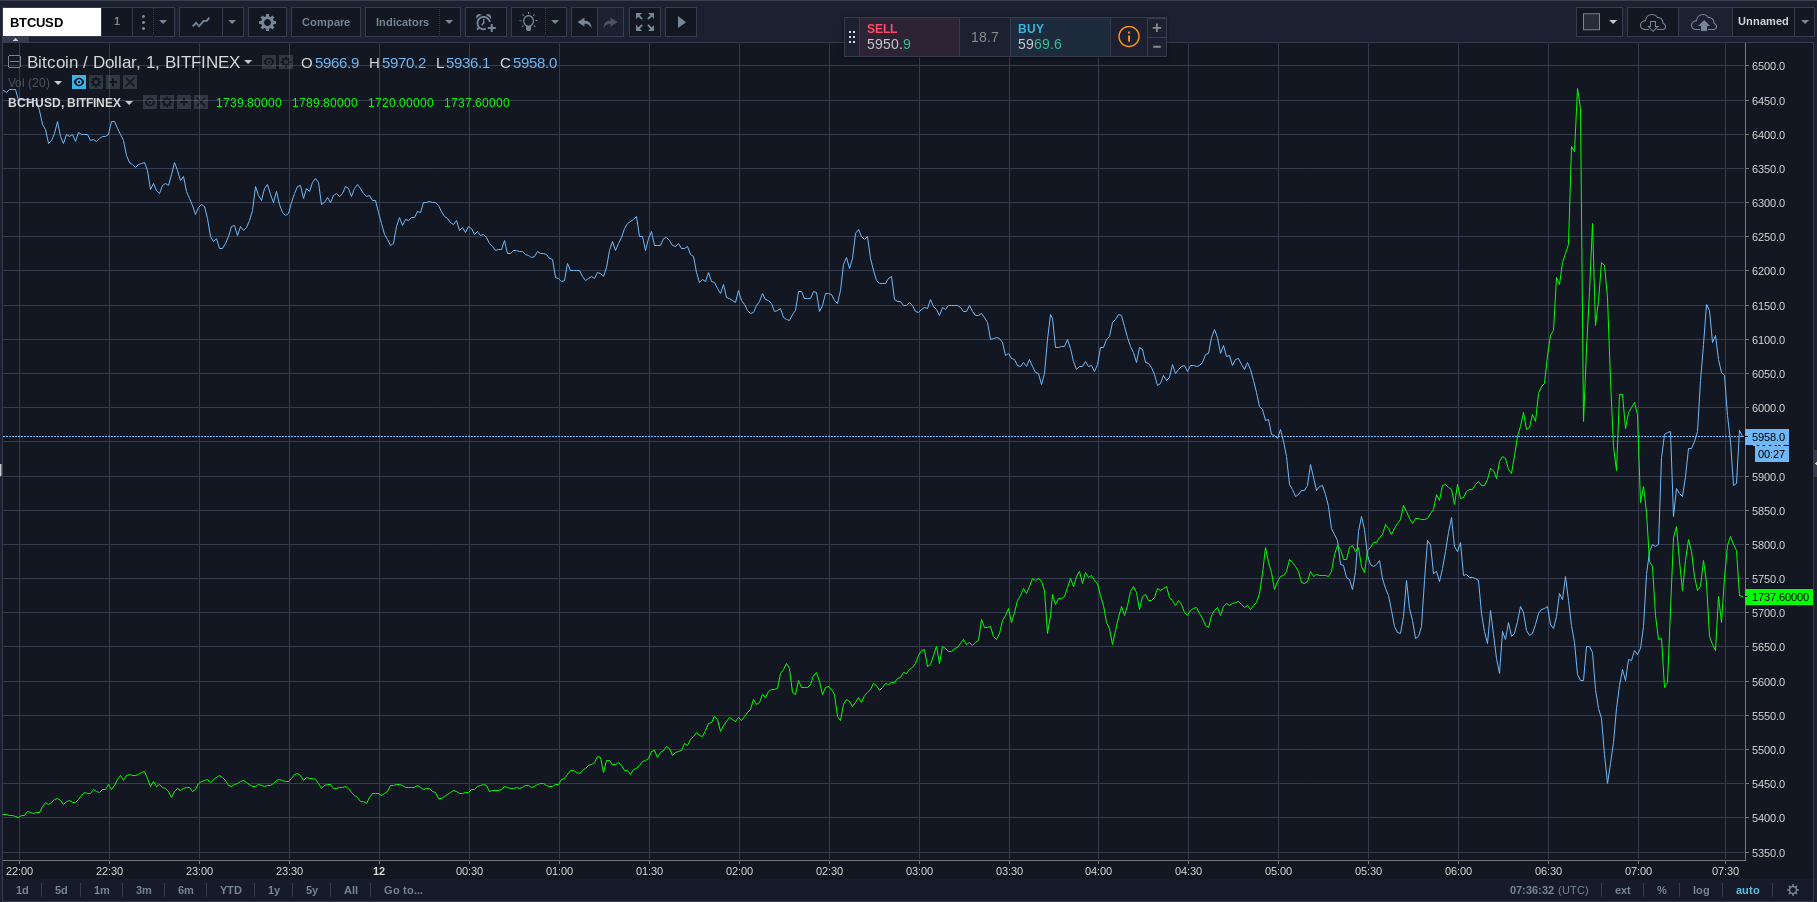
Task: Undo the last chart action
Action: (584, 22)
